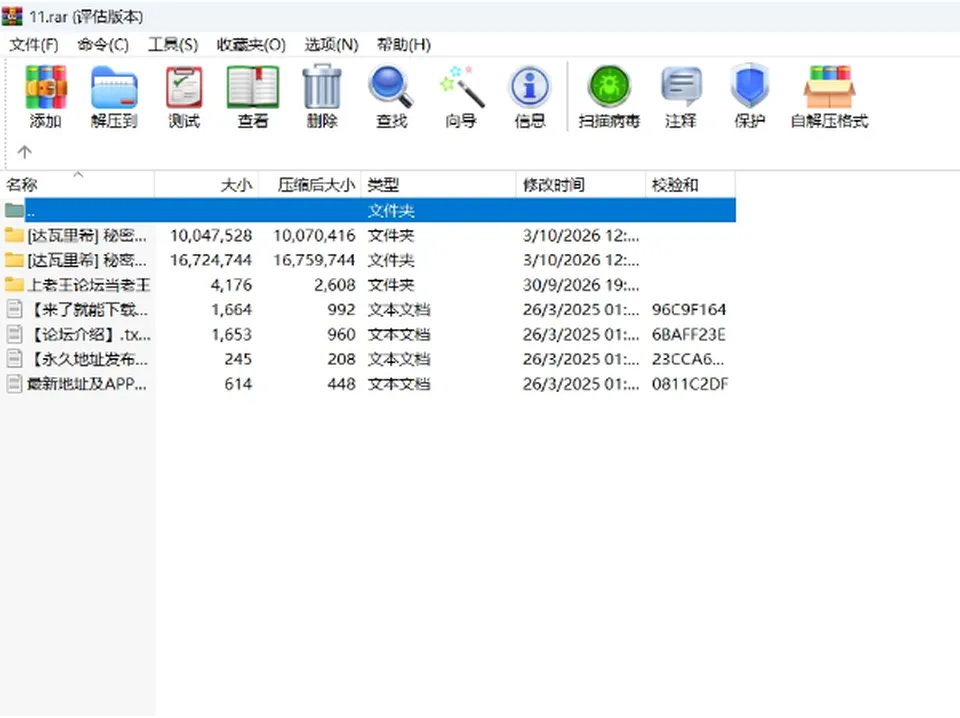This screenshot has height=718, width=960.
Task: Open the 命令(C) menu
Action: 103,45
